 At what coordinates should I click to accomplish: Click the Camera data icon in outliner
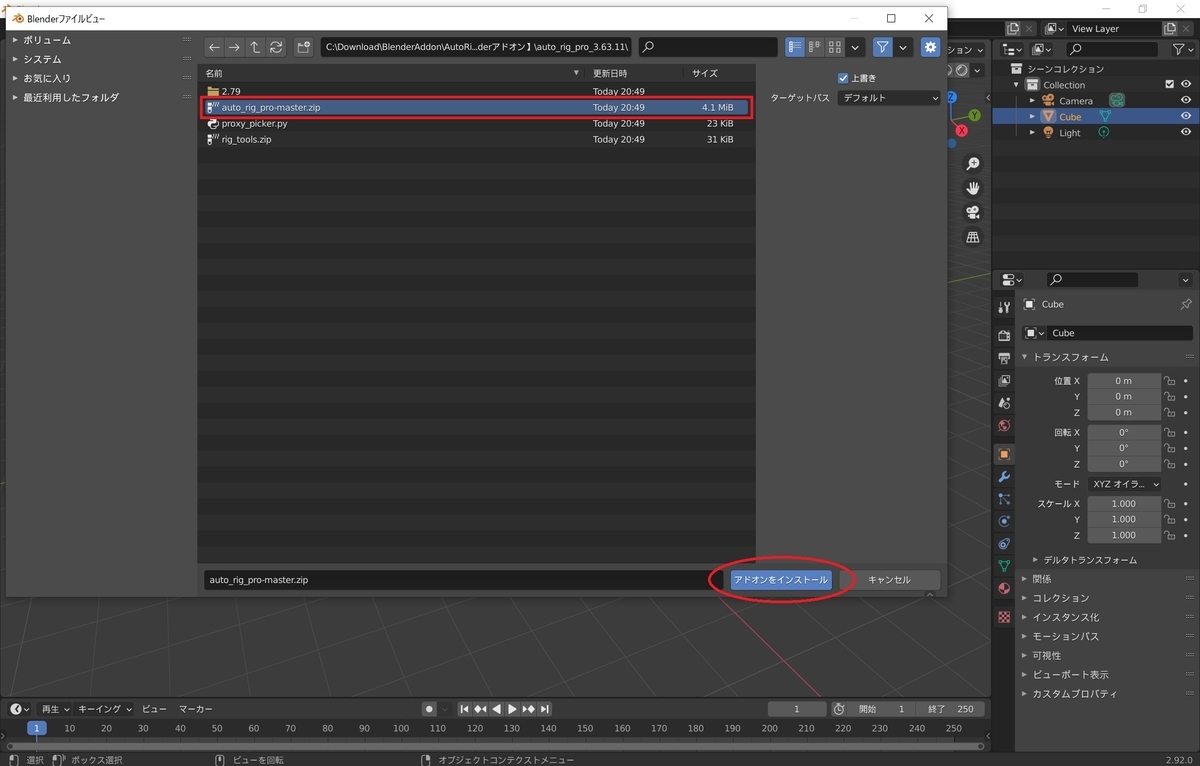(x=1117, y=101)
